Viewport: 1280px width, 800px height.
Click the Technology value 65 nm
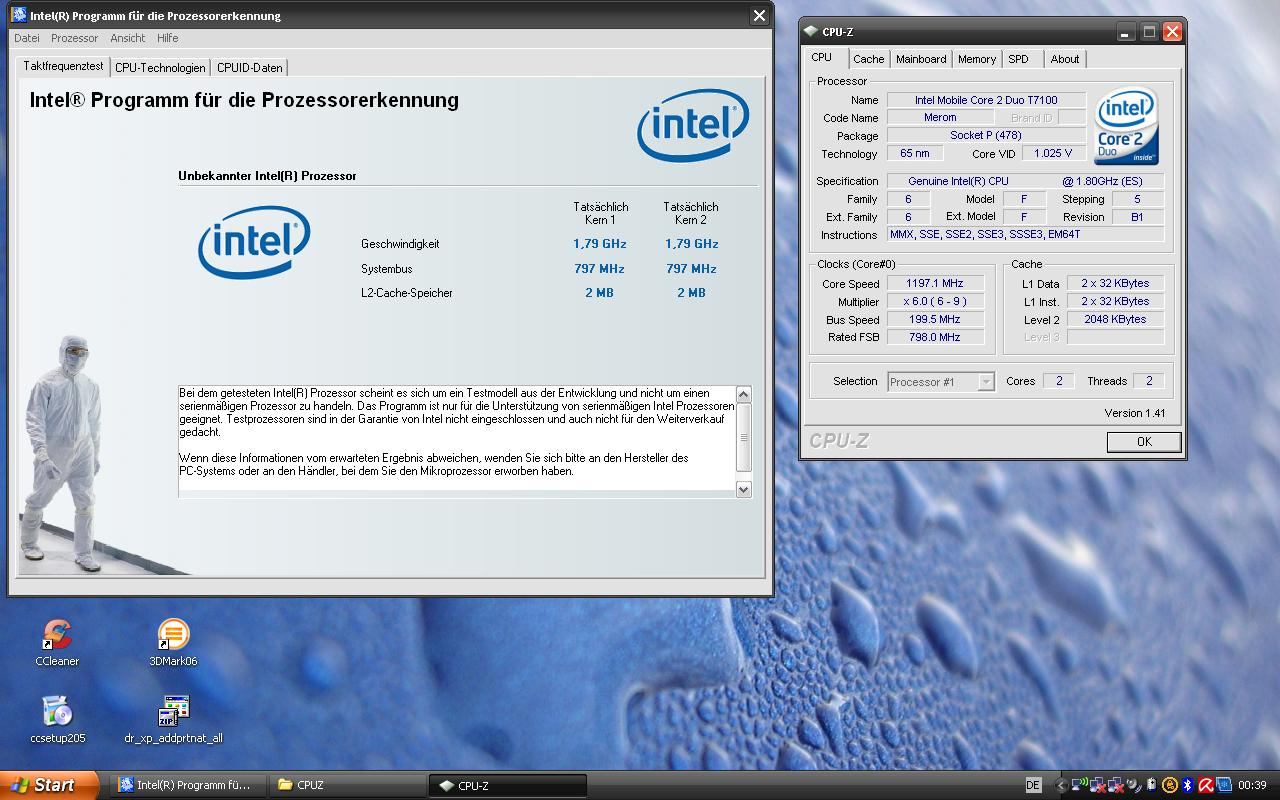click(x=914, y=153)
